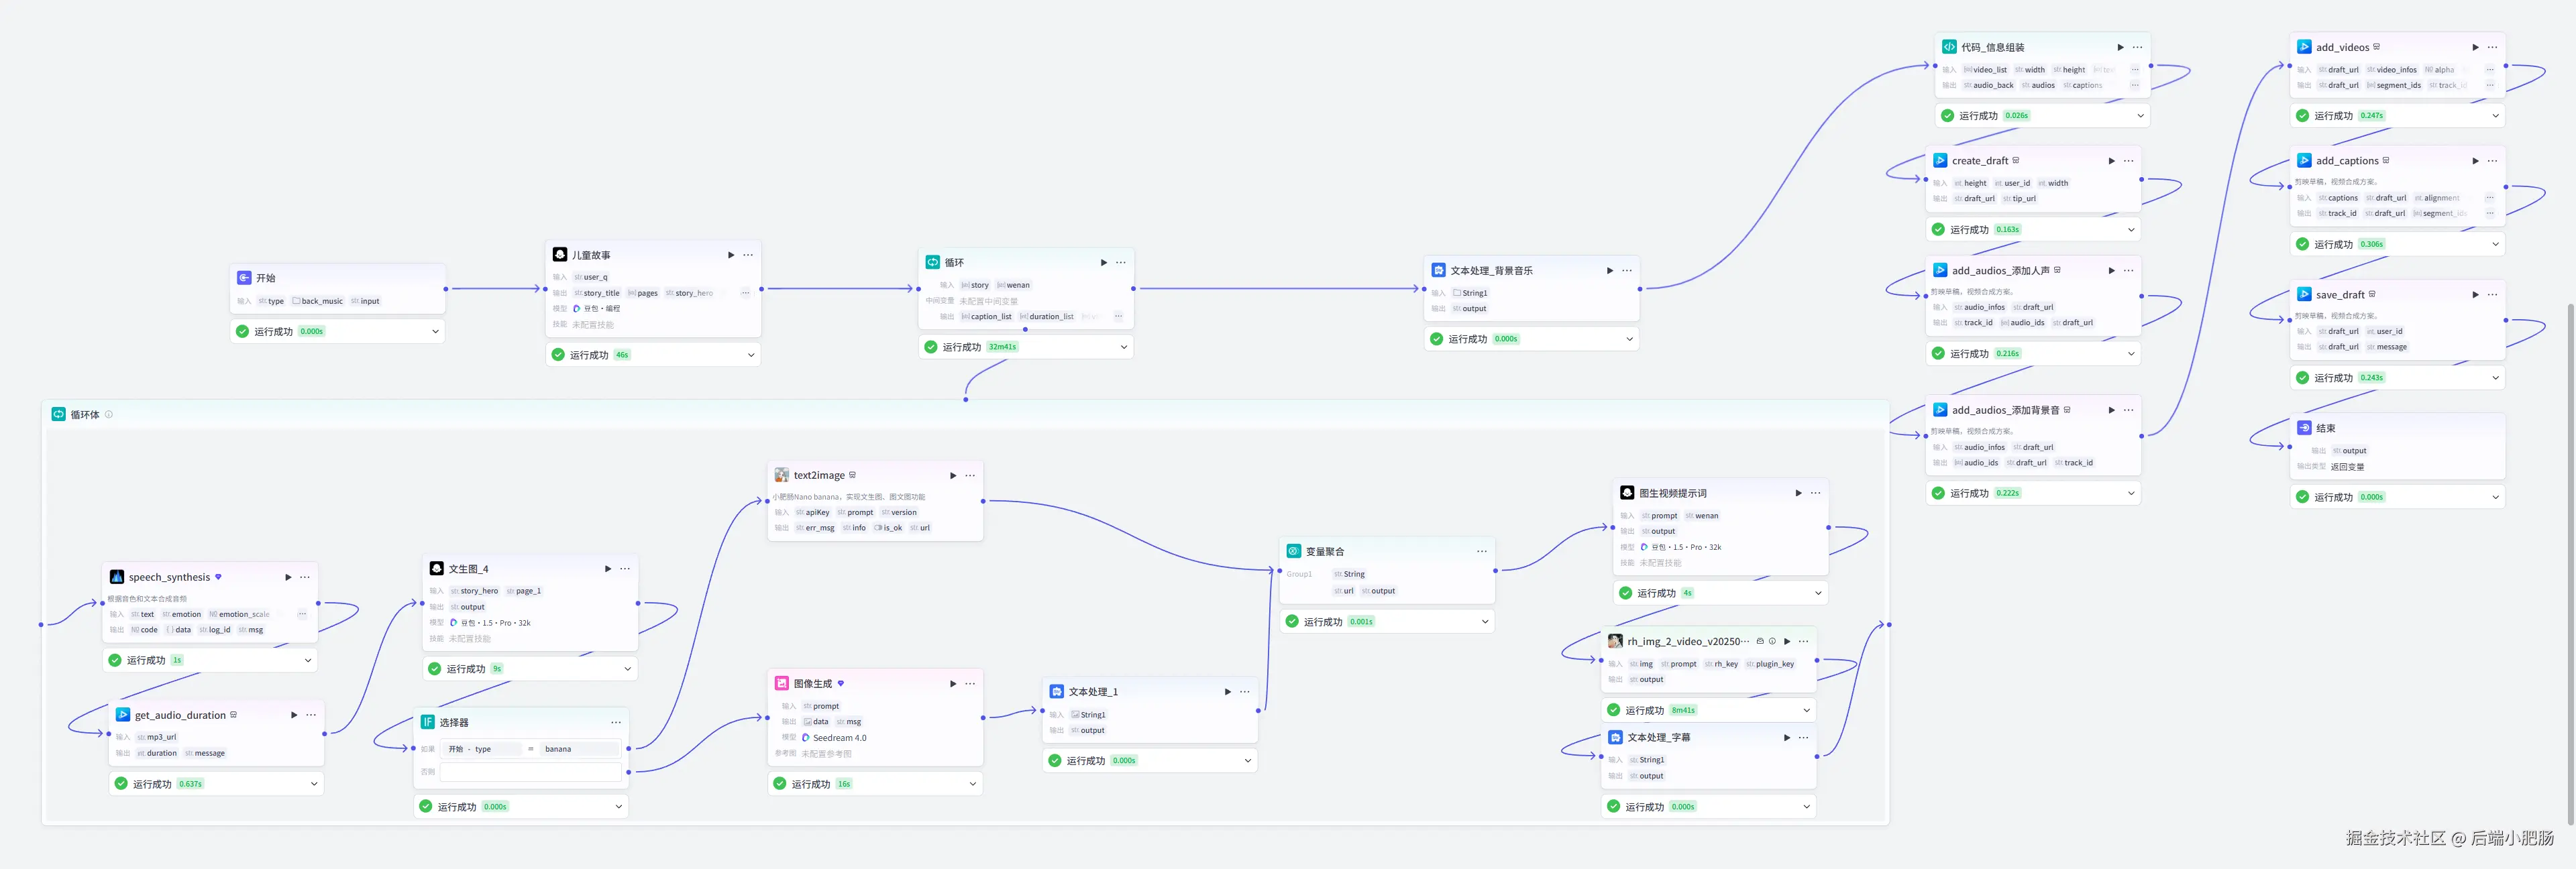Click the 代码_信息组装 code icon
Screen dimensions: 2576x869
click(x=1949, y=47)
